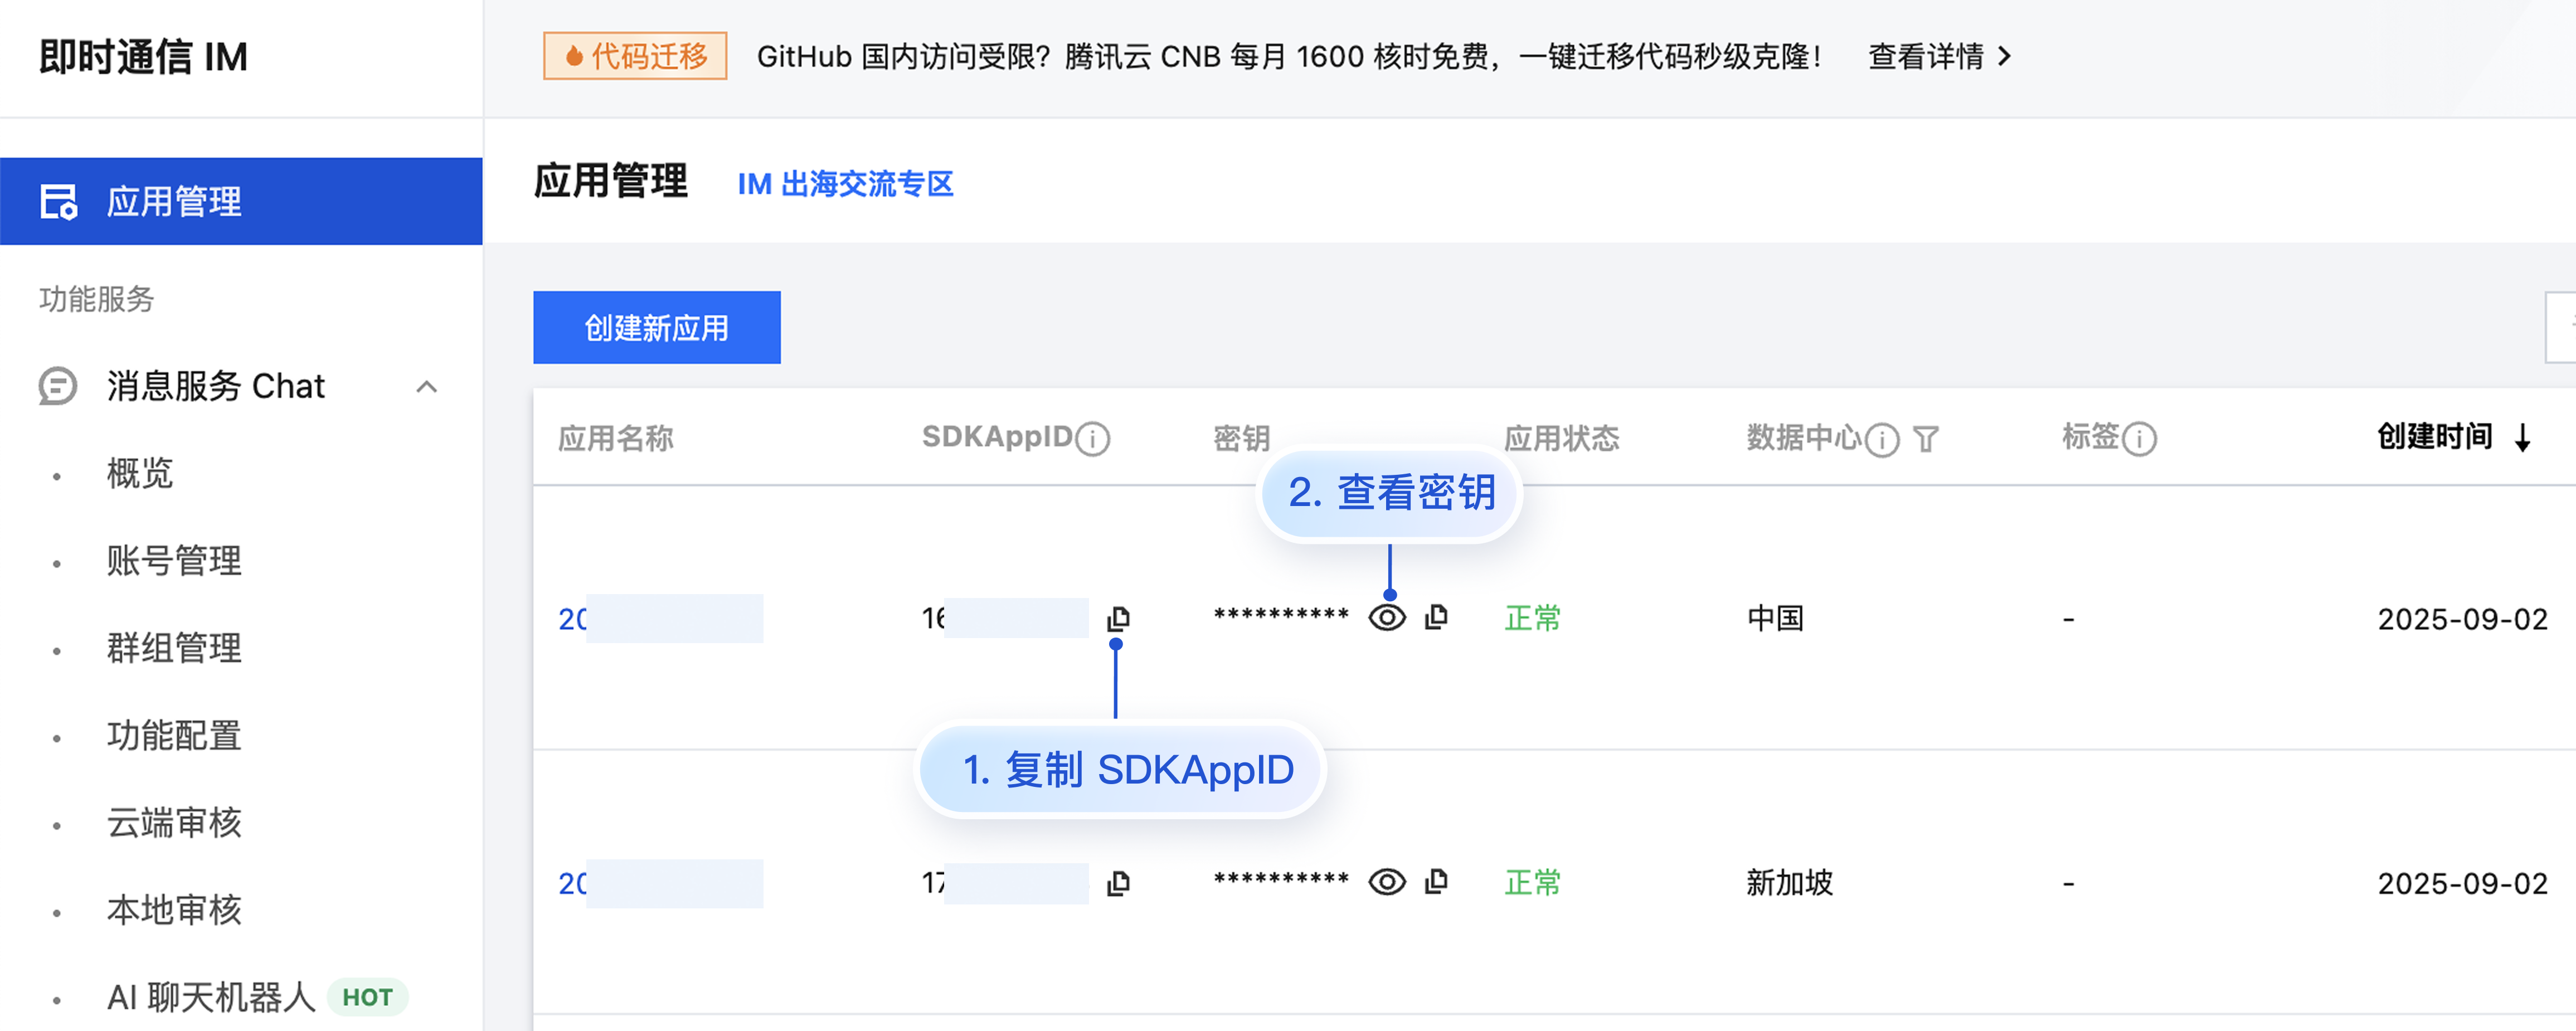Copy secret key of the Singapore application
Image resolution: width=2576 pixels, height=1031 pixels.
pyautogui.click(x=1436, y=881)
